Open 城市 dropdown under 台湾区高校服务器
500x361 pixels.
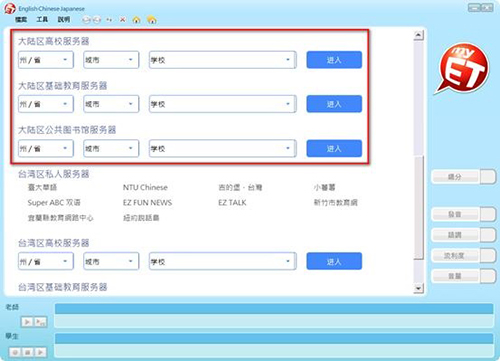click(x=111, y=261)
